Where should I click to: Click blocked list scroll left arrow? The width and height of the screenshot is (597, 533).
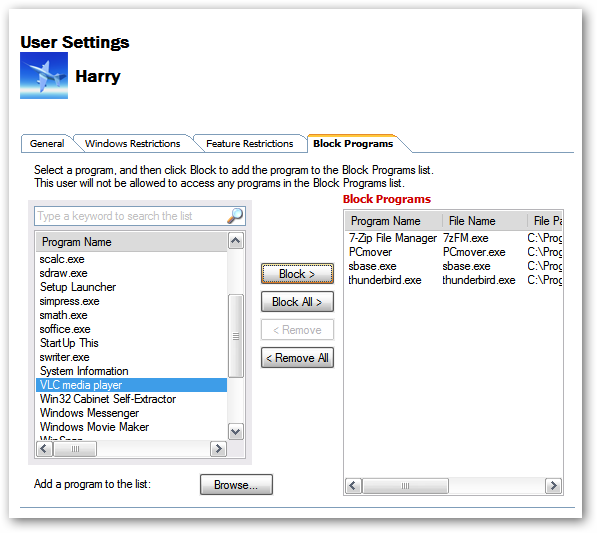coord(353,486)
